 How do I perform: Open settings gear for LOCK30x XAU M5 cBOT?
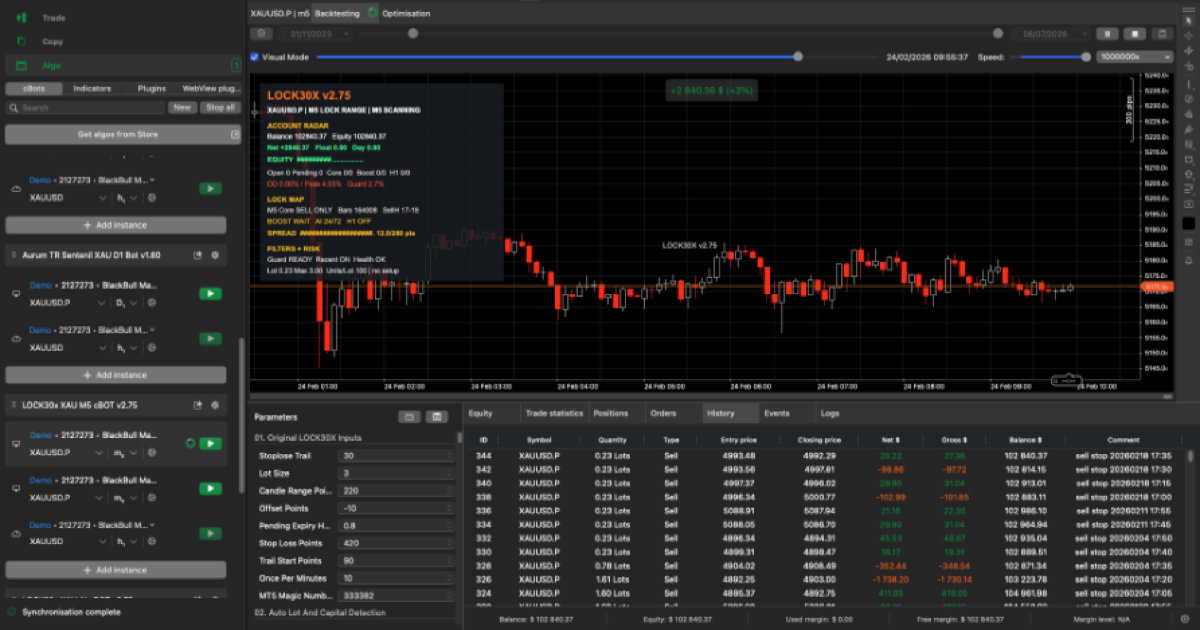215,405
